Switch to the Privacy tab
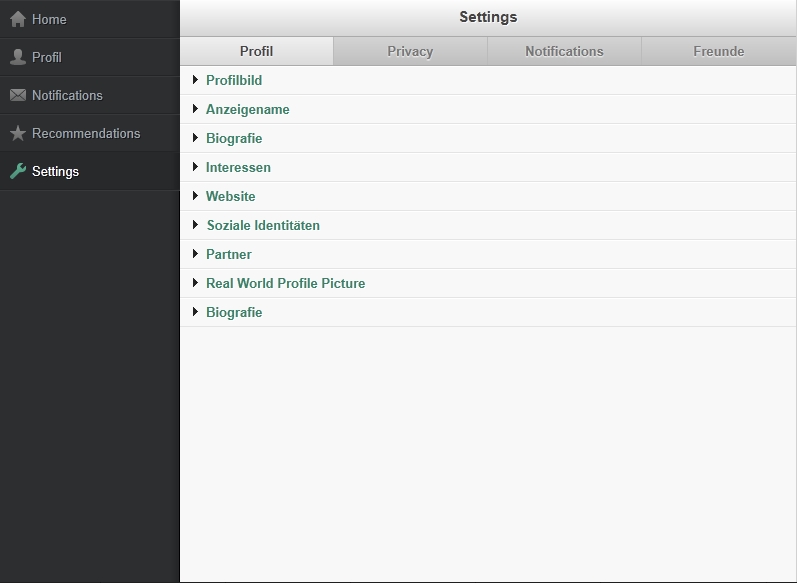 pyautogui.click(x=410, y=51)
